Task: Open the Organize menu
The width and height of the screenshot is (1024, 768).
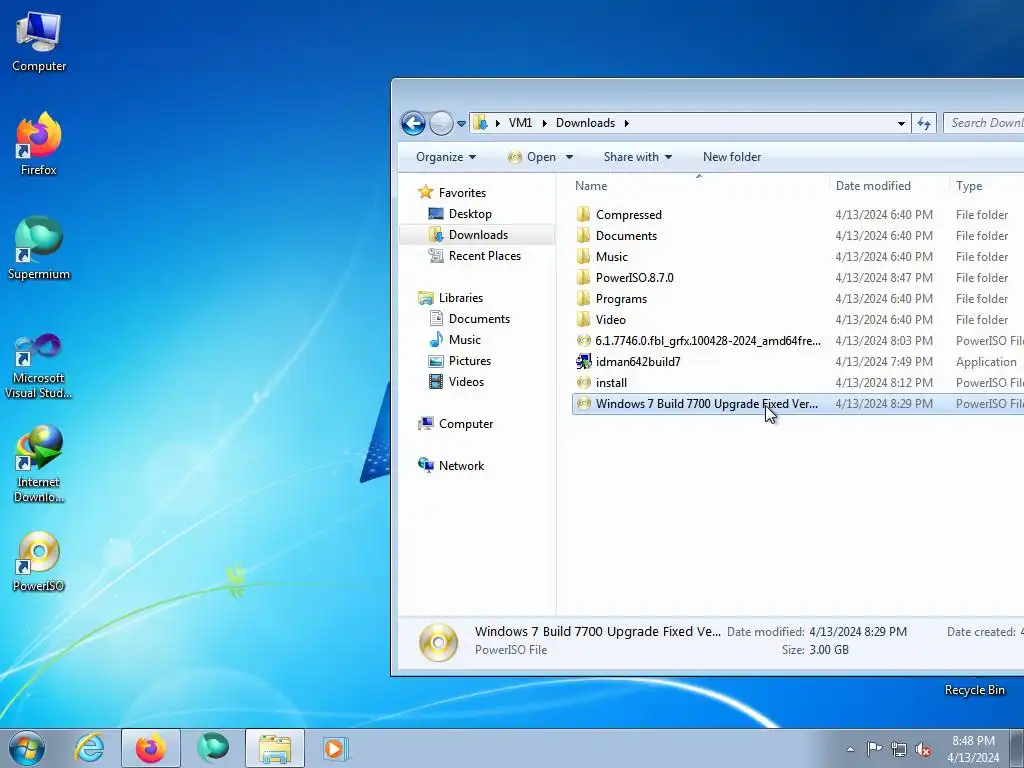Action: [x=445, y=157]
